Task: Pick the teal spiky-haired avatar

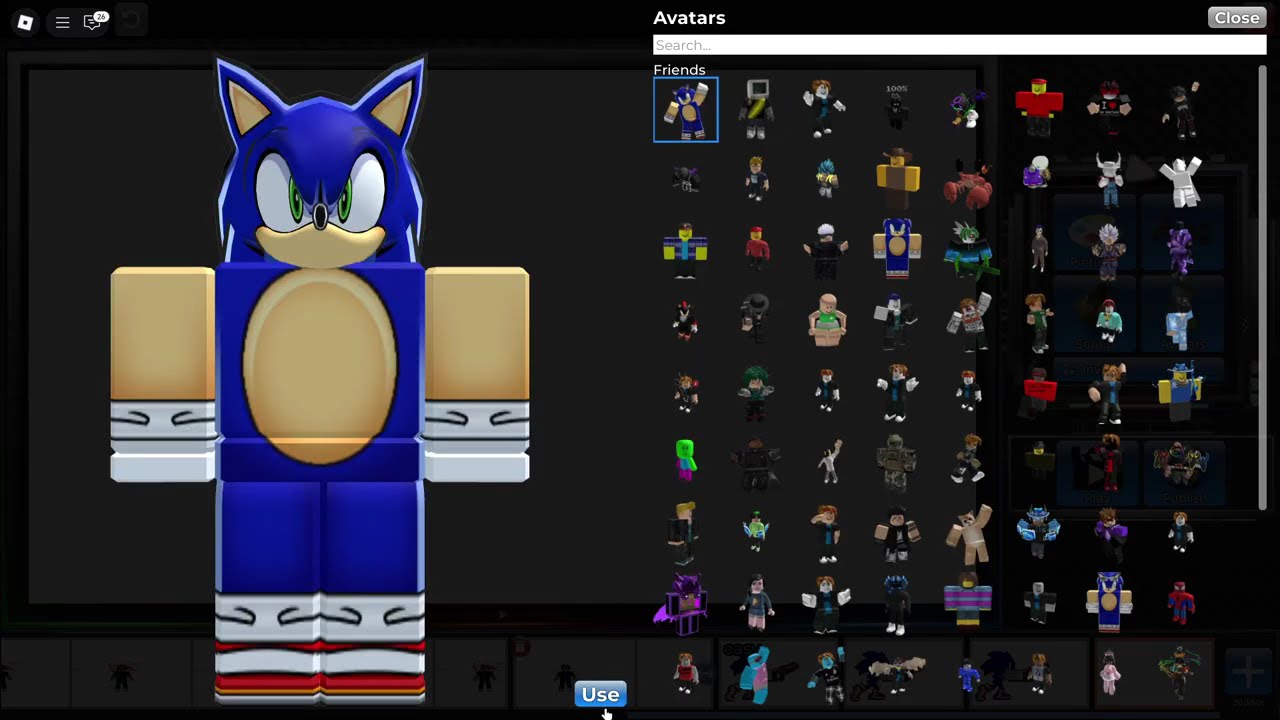Action: (x=826, y=178)
